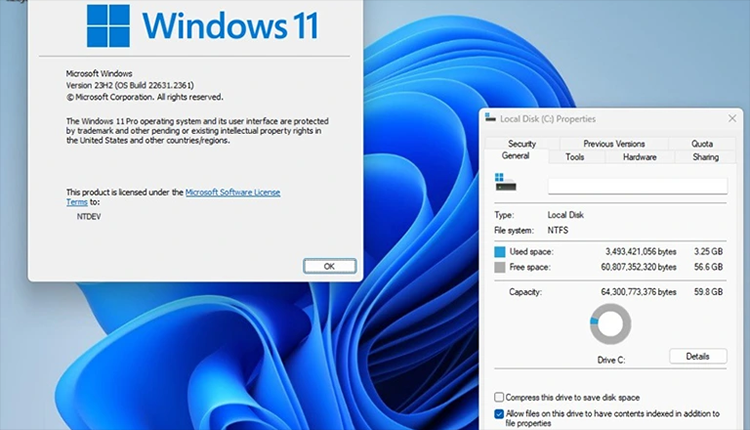Screen dimensions: 750x430
Task: Select the Quota tab
Action: click(x=702, y=144)
